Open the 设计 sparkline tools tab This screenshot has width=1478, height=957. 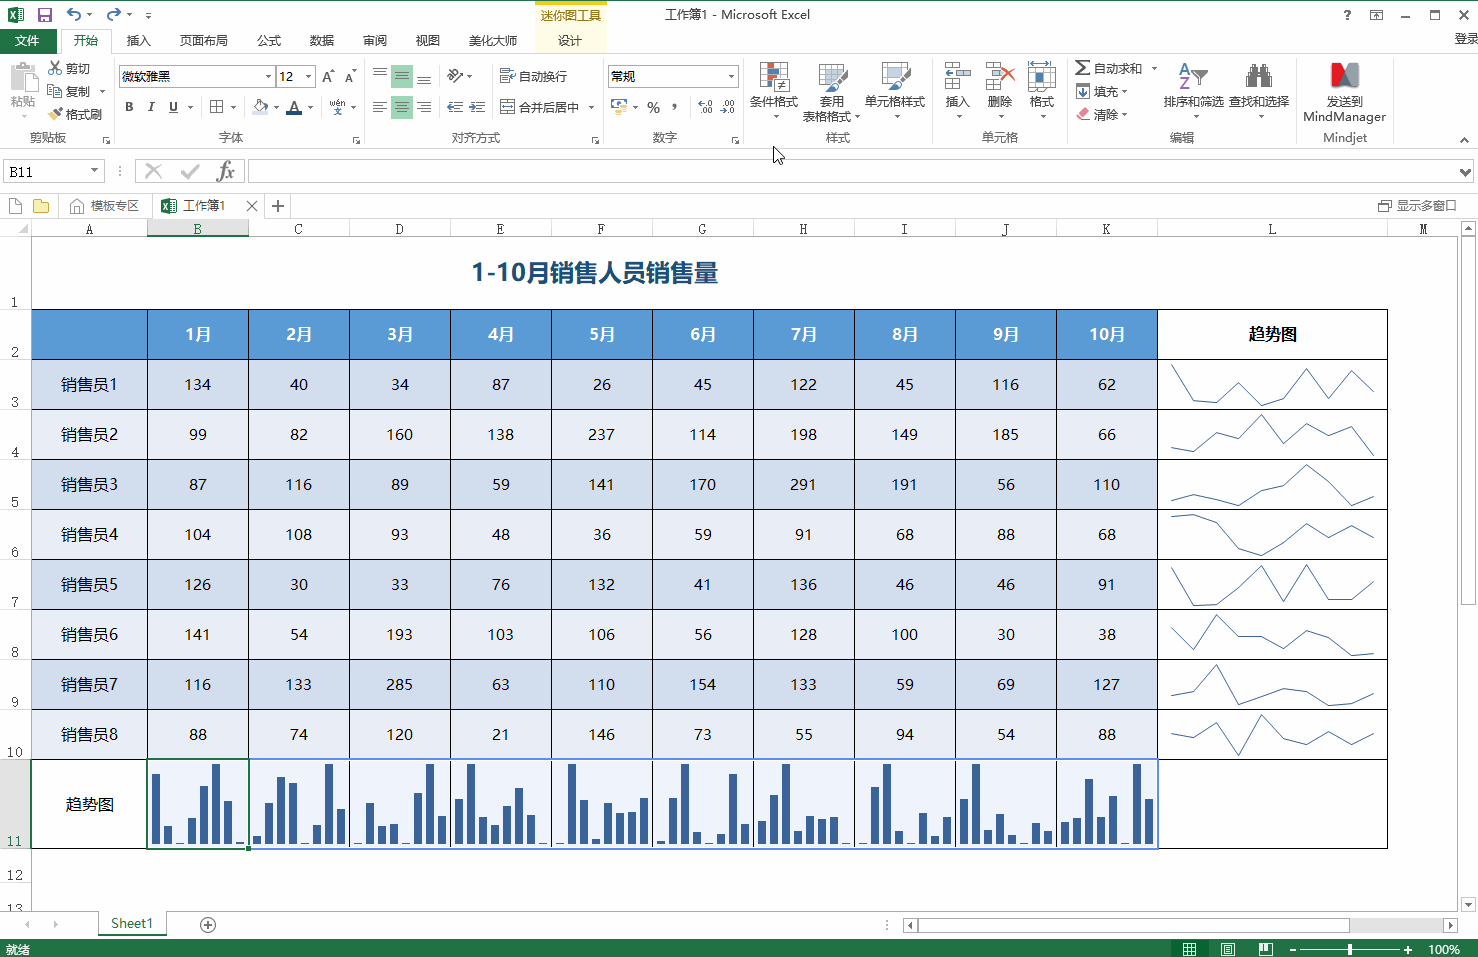(570, 41)
